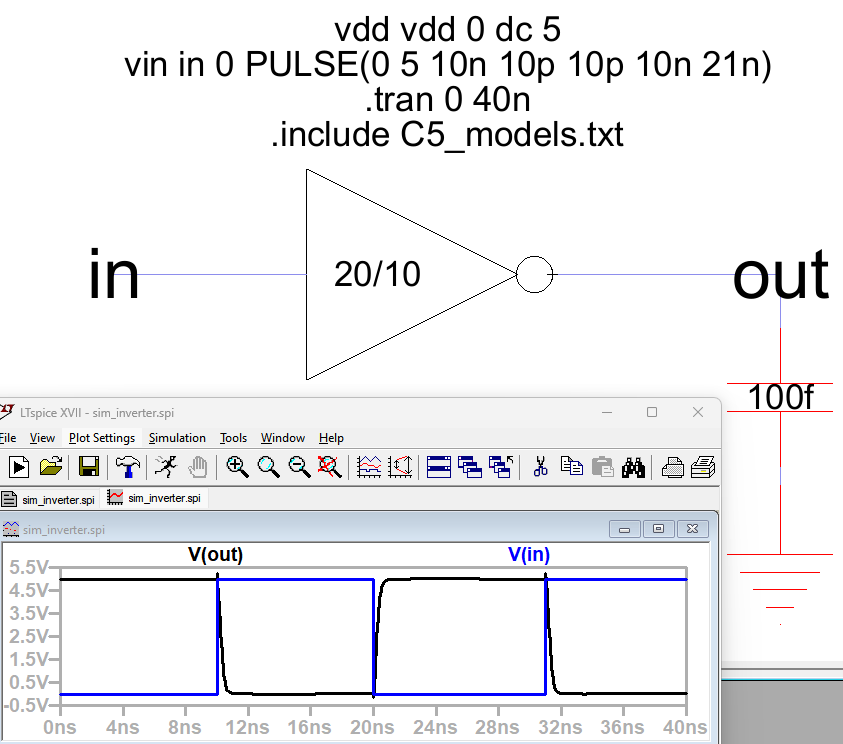Open the Tools menu
The image size is (843, 744).
click(233, 438)
